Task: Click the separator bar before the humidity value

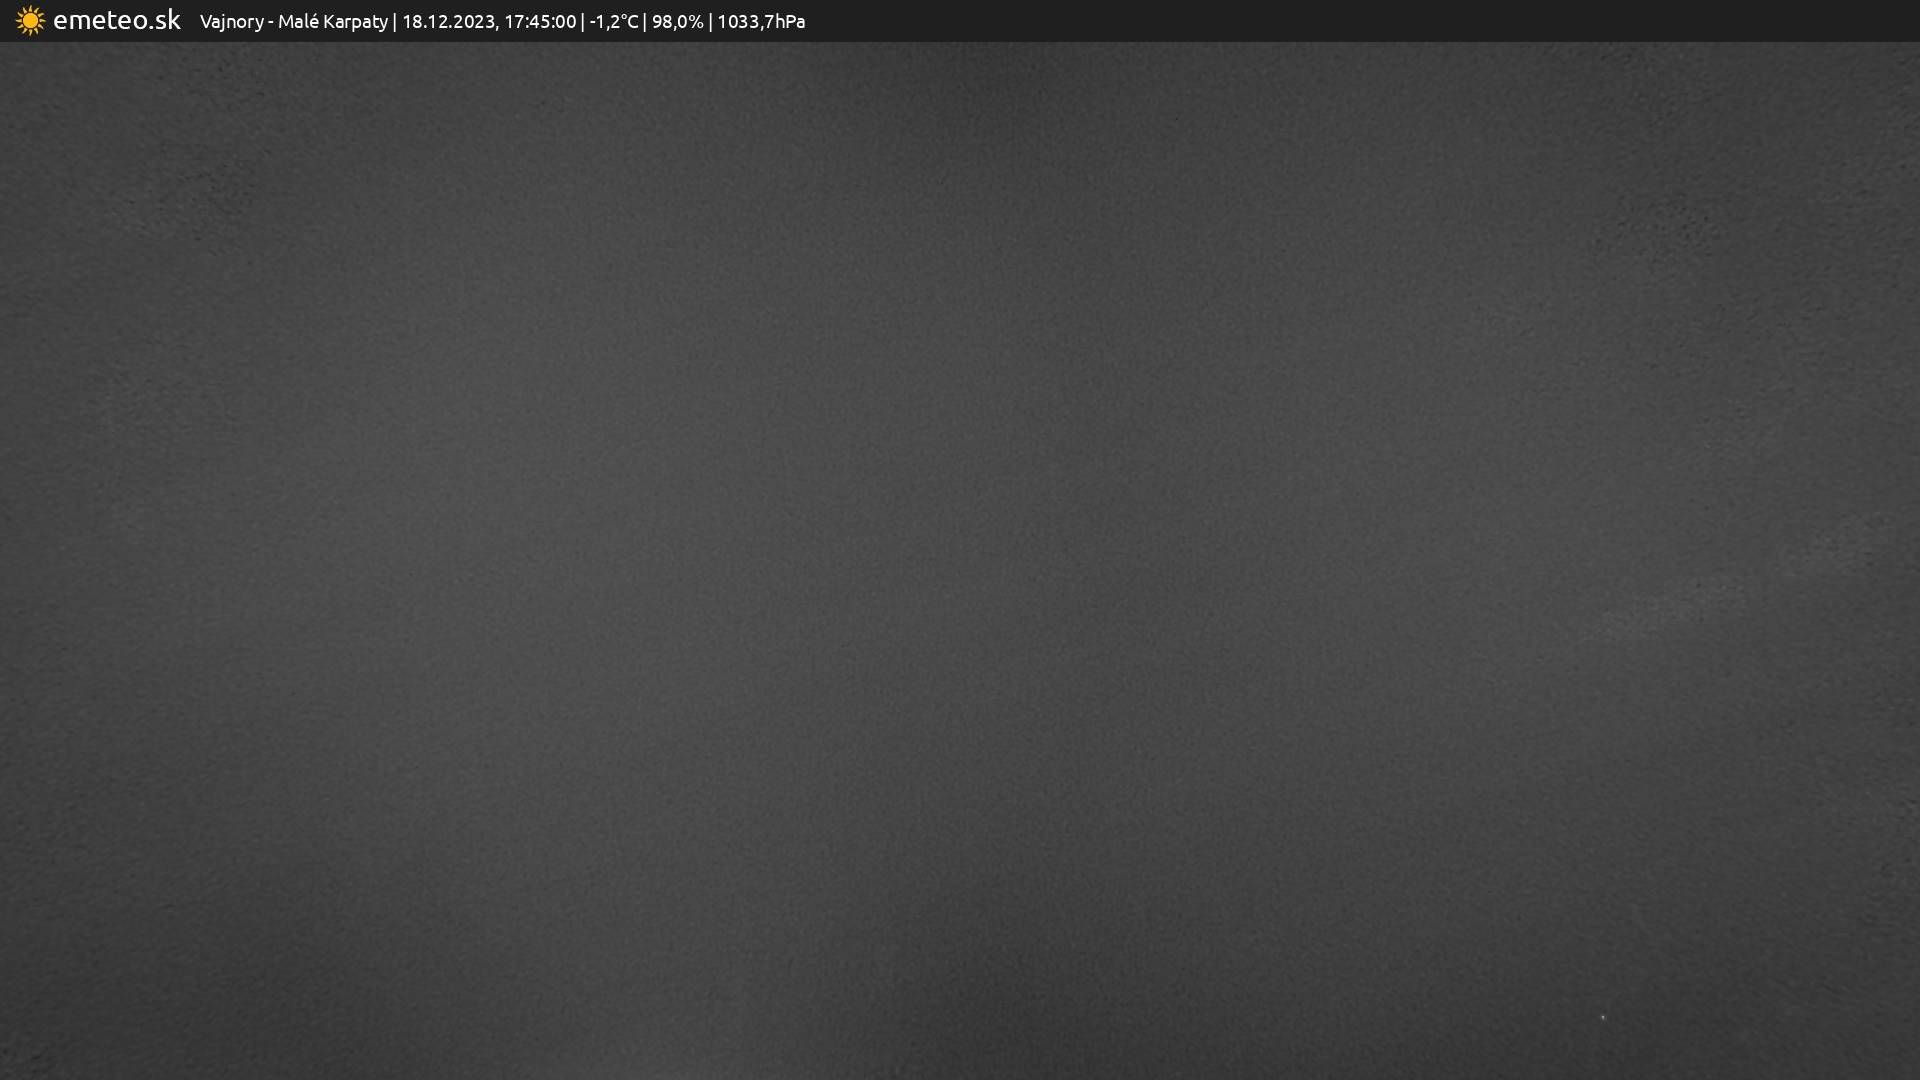Action: tap(645, 22)
